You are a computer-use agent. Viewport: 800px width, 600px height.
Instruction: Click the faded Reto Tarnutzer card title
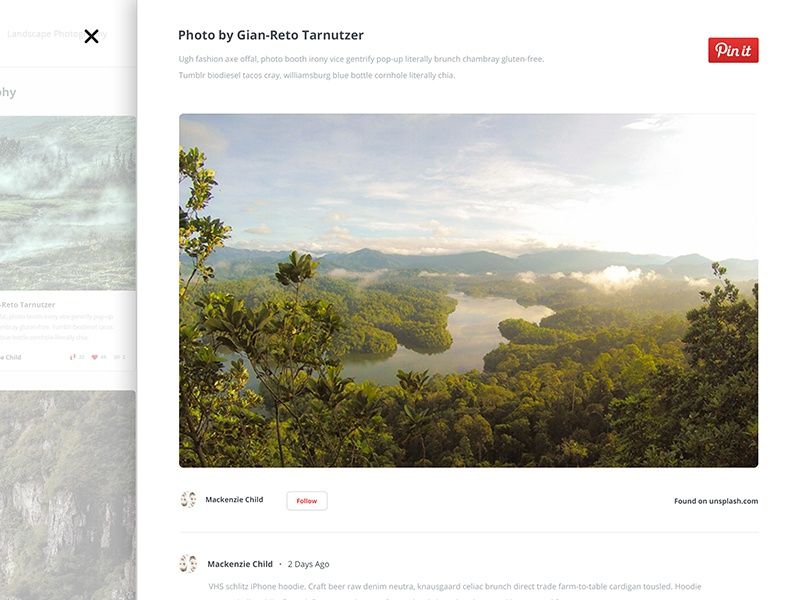pyautogui.click(x=28, y=305)
